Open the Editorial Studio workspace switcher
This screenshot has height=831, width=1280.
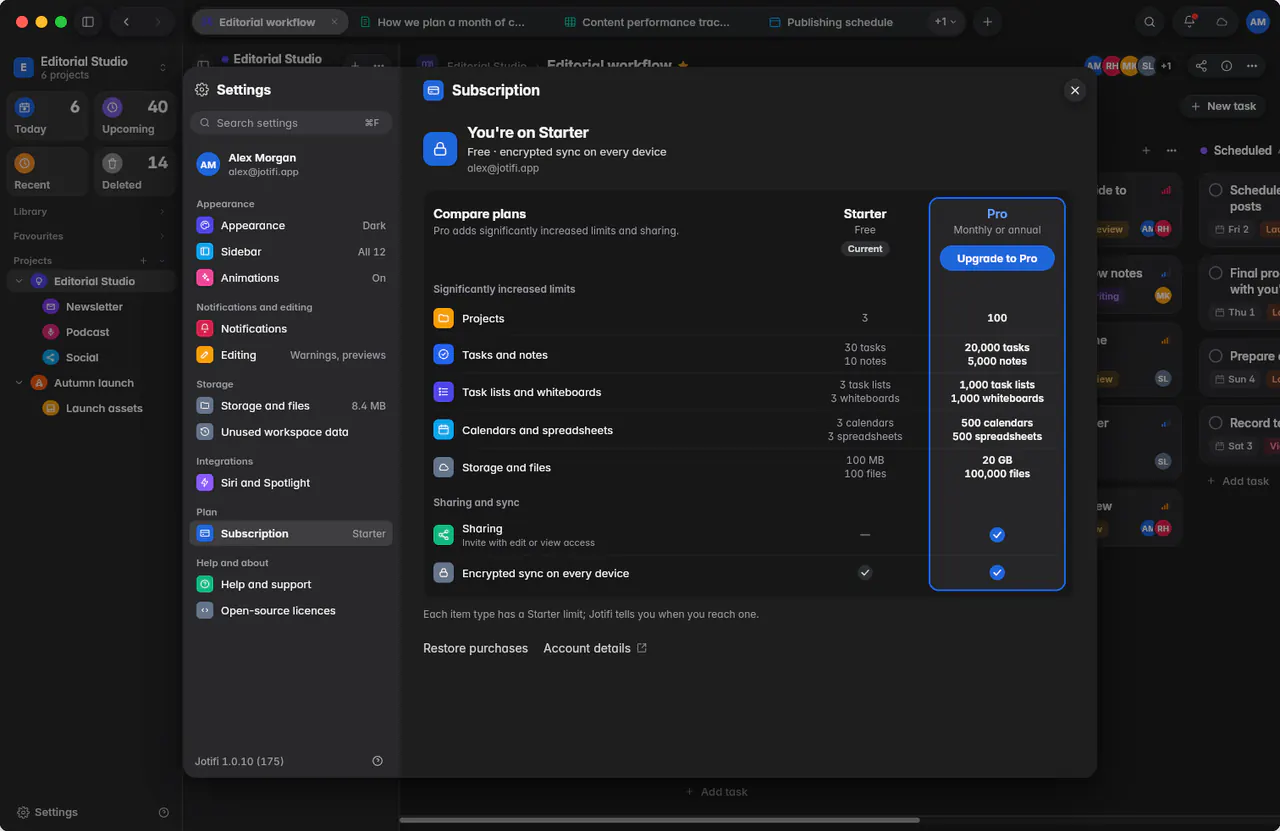point(91,67)
